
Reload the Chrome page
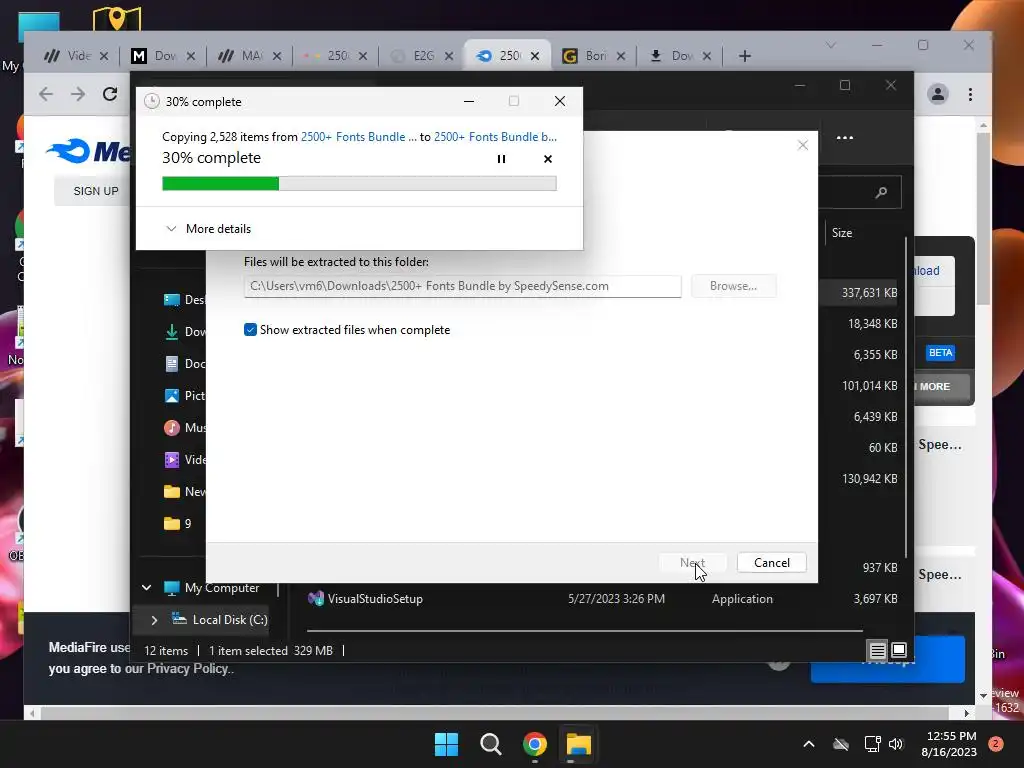pos(110,94)
